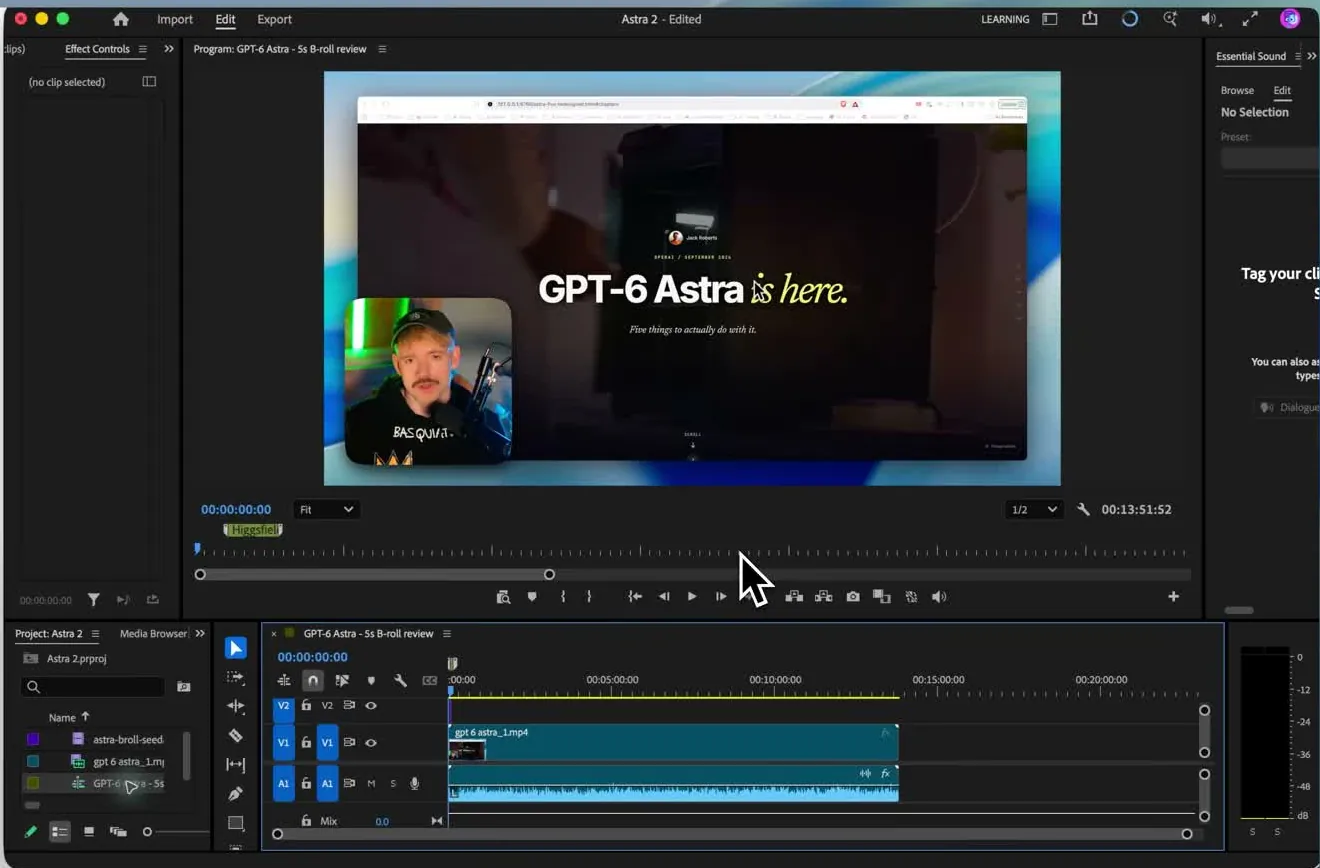
Task: Toggle V1 sync lock
Action: [x=349, y=743]
